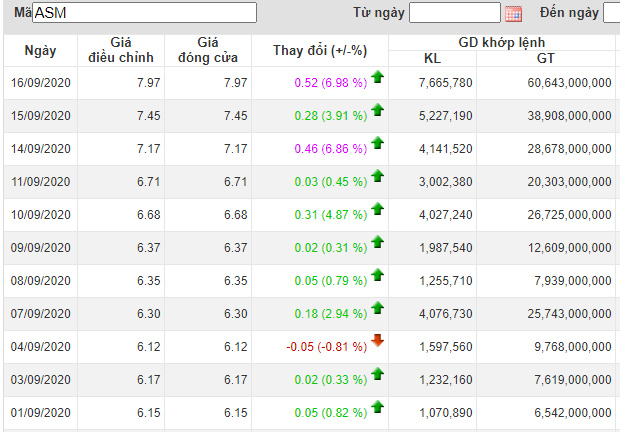Click the ASM stock code input field
The width and height of the screenshot is (620, 432).
(144, 13)
